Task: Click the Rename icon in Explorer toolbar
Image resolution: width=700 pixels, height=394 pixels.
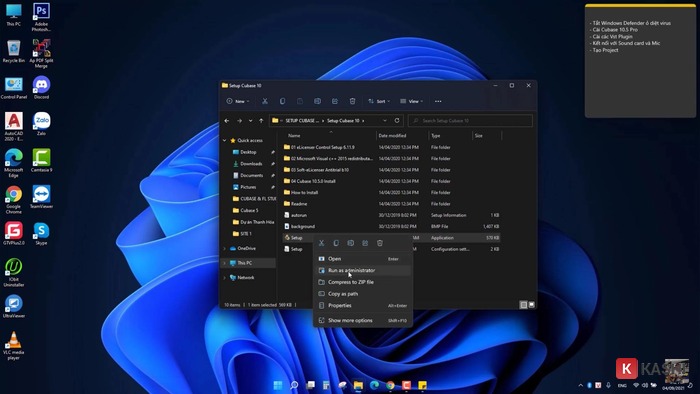Action: click(x=317, y=101)
